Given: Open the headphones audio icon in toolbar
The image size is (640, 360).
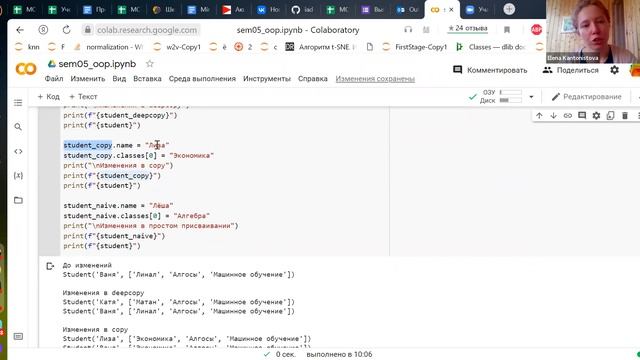Looking at the screenshot, I should [408, 29].
